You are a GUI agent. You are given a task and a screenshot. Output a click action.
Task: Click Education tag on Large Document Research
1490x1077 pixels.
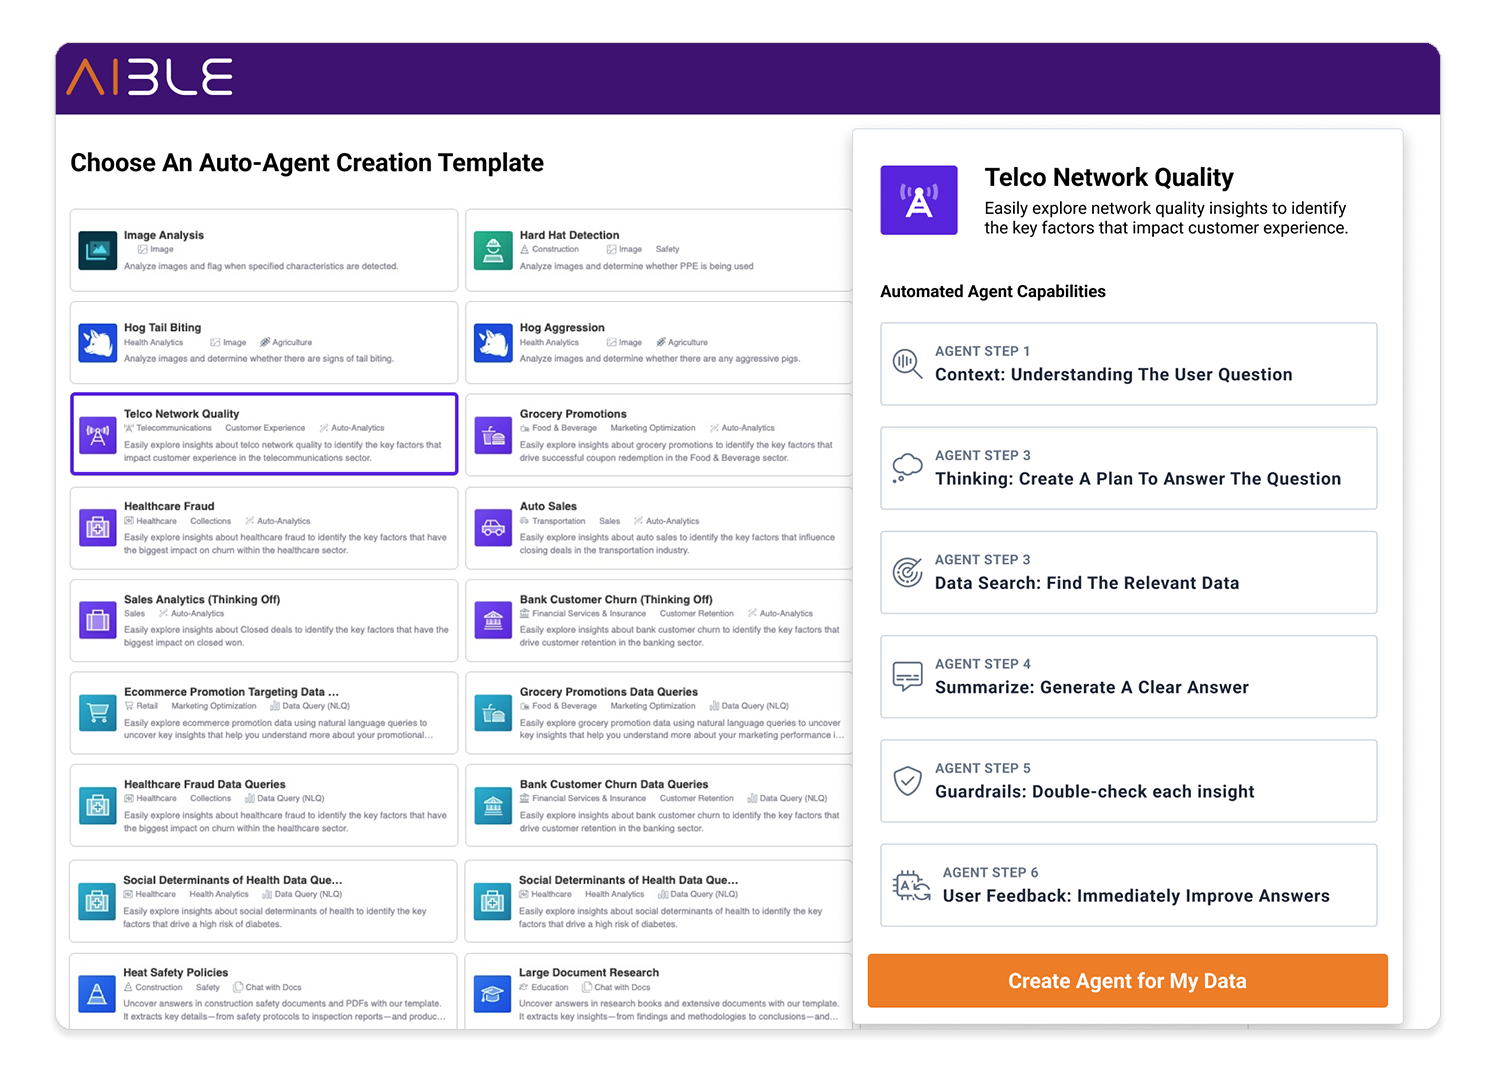(x=544, y=987)
